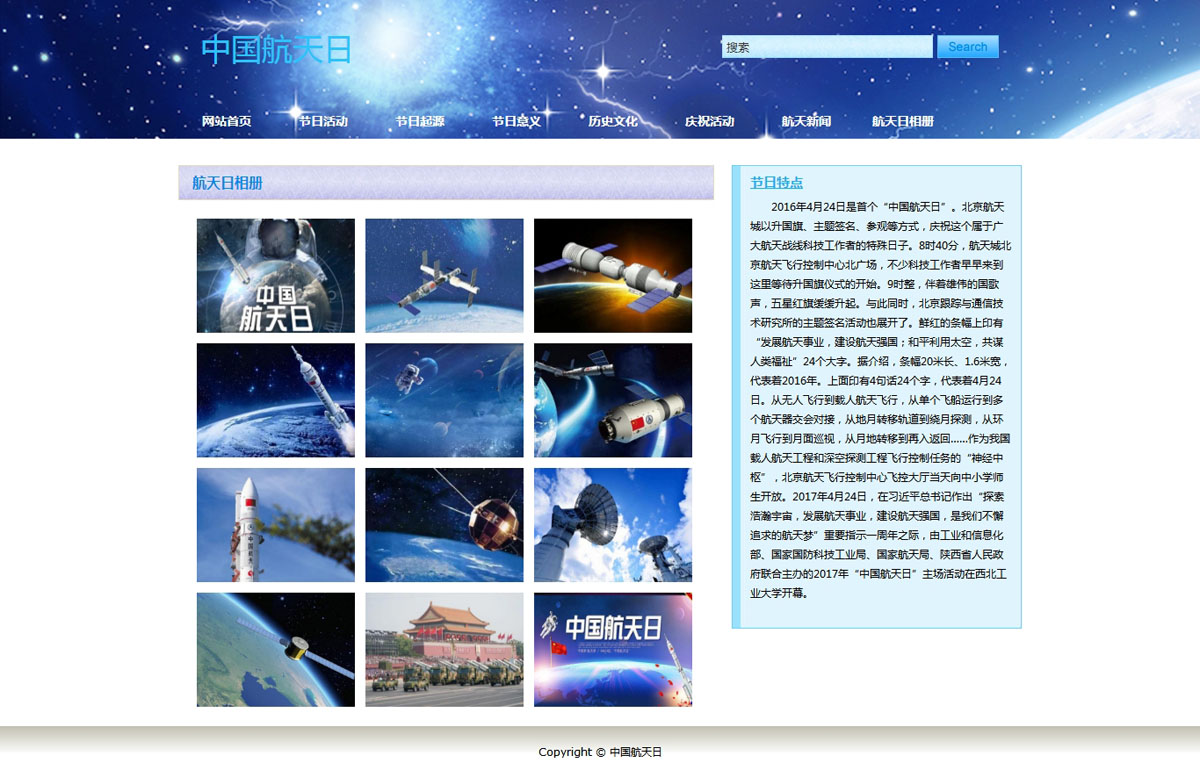Screen dimensions: 1200x770
Task: Open the astronaut 中国航天日 poster thumbnail
Action: [276, 276]
